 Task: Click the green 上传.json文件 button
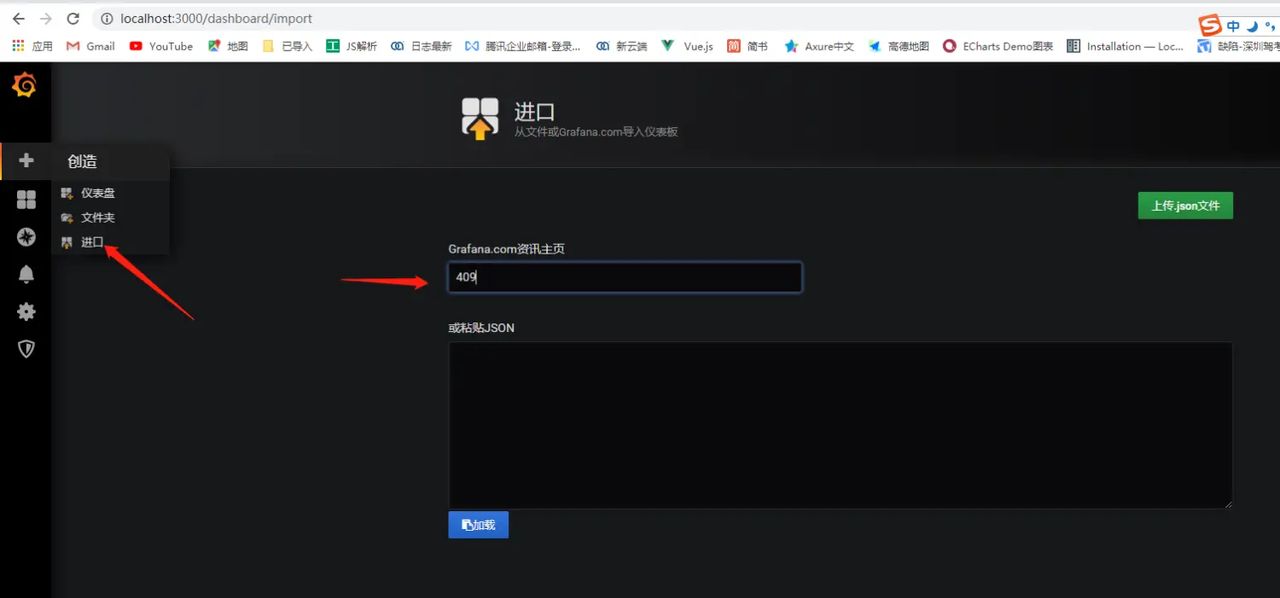point(1185,205)
